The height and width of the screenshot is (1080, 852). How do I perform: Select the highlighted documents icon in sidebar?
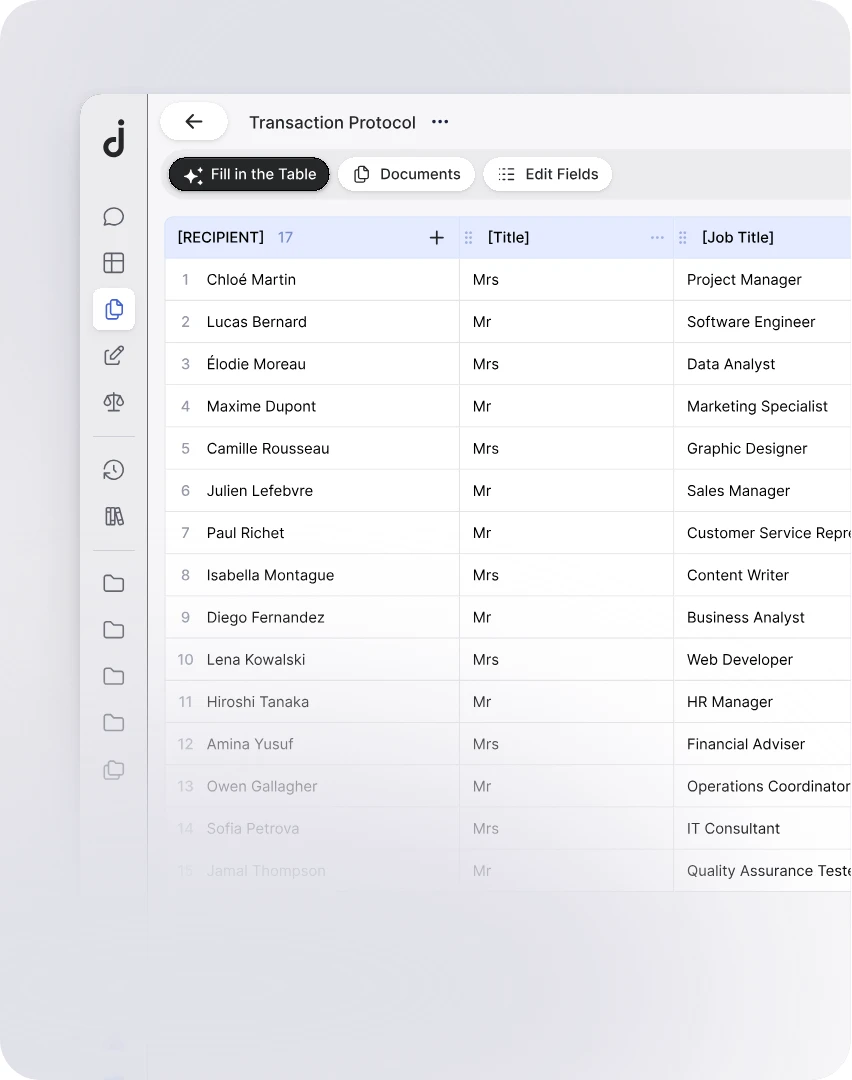tap(114, 309)
